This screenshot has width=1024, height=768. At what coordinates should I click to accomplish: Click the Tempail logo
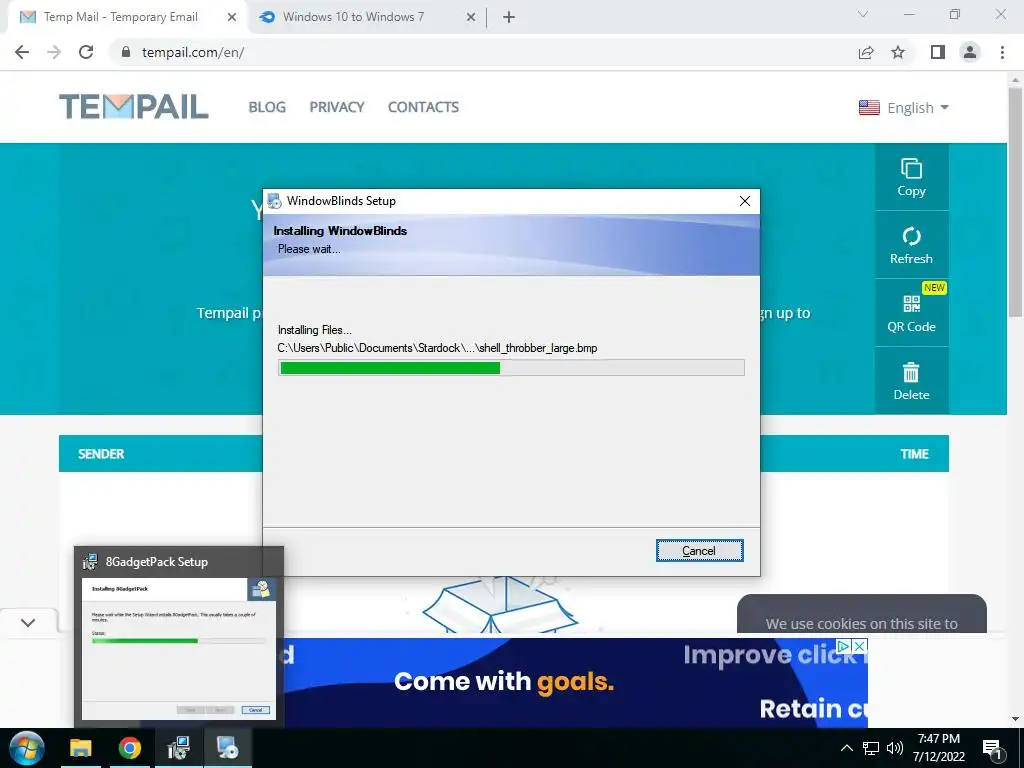click(134, 106)
